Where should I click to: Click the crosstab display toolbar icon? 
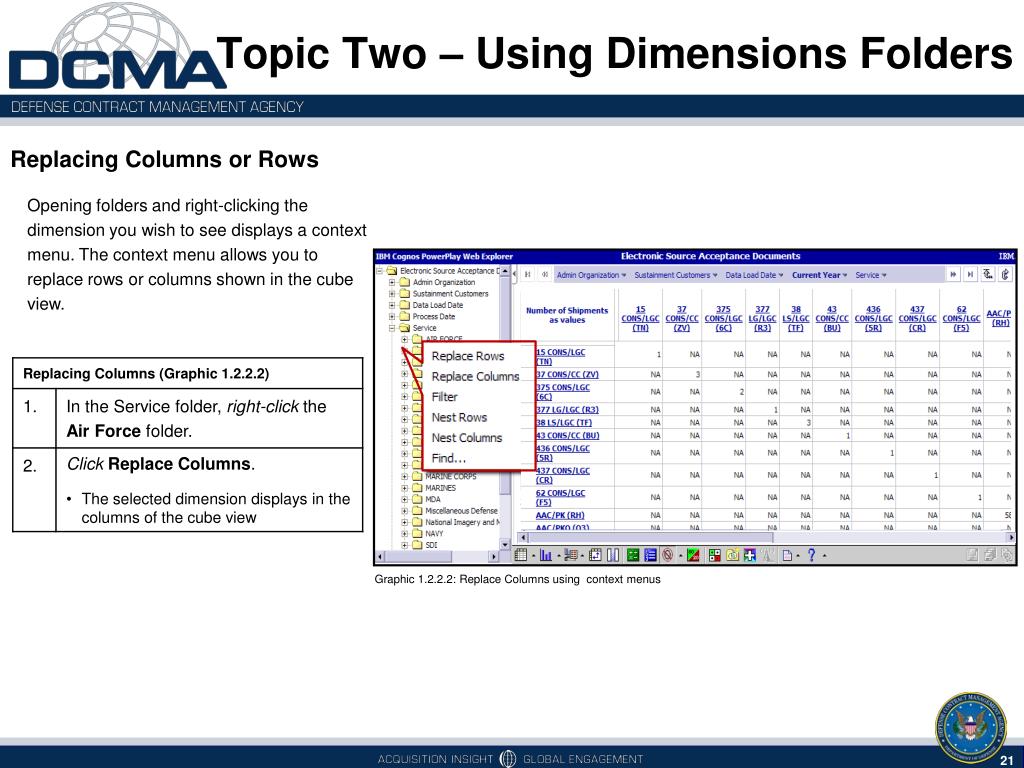[x=520, y=555]
